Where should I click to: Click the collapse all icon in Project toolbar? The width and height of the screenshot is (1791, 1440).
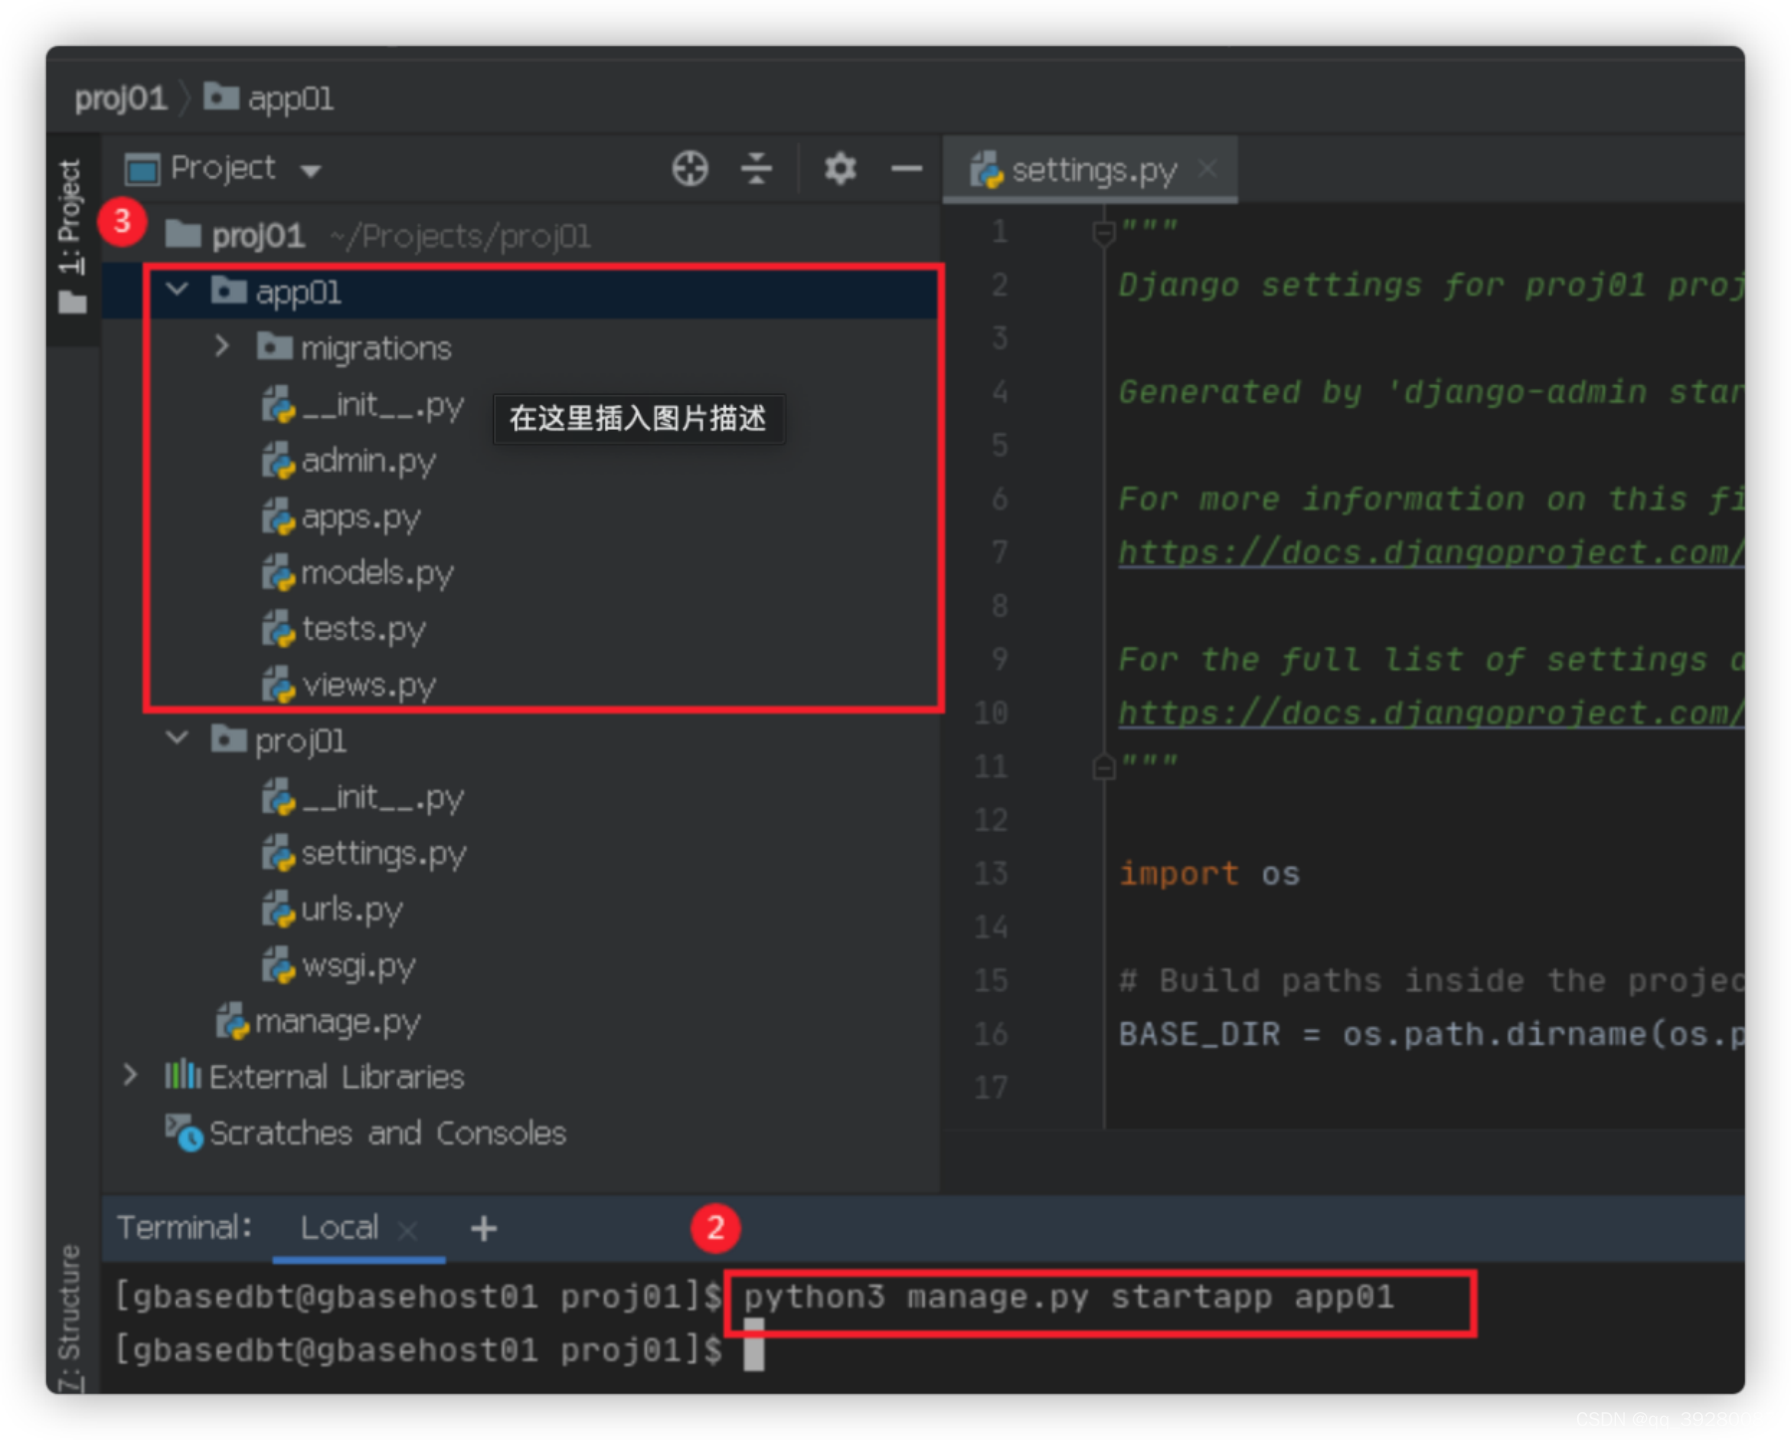(756, 168)
